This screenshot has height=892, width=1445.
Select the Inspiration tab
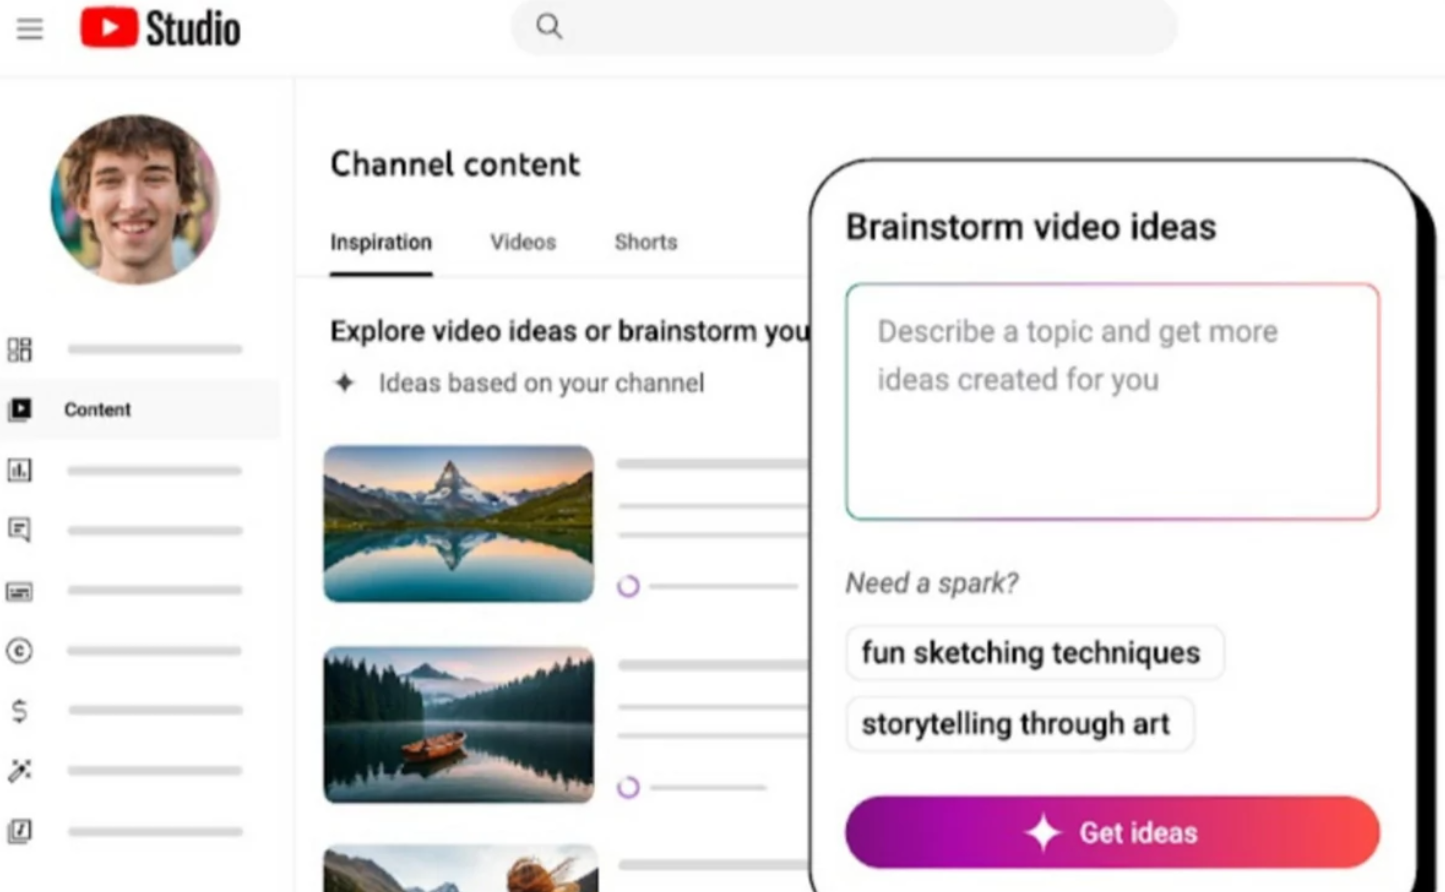pyautogui.click(x=381, y=242)
